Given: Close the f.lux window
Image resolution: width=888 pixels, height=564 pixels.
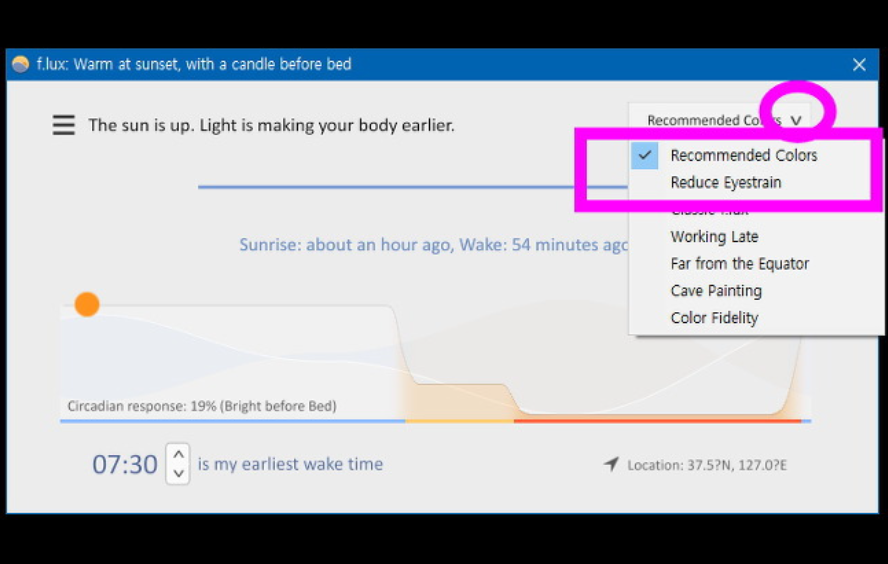Looking at the screenshot, I should 859,65.
